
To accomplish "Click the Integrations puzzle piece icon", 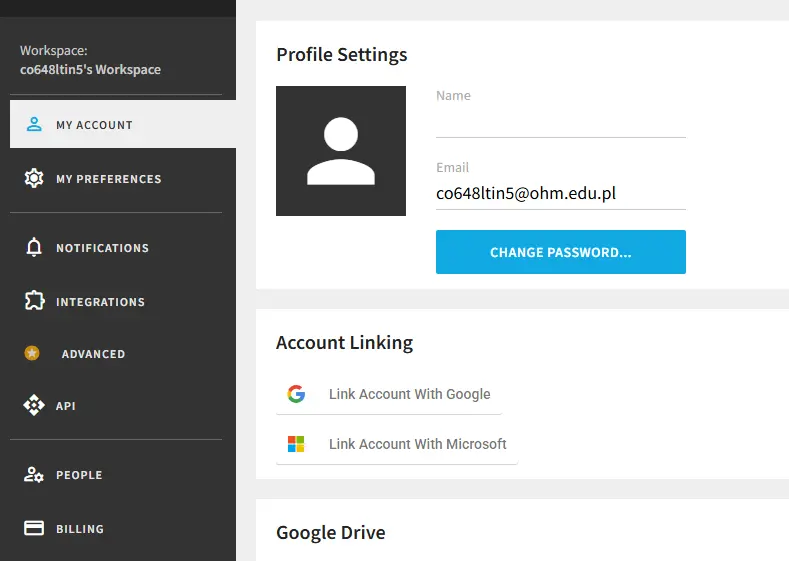I will pos(34,300).
